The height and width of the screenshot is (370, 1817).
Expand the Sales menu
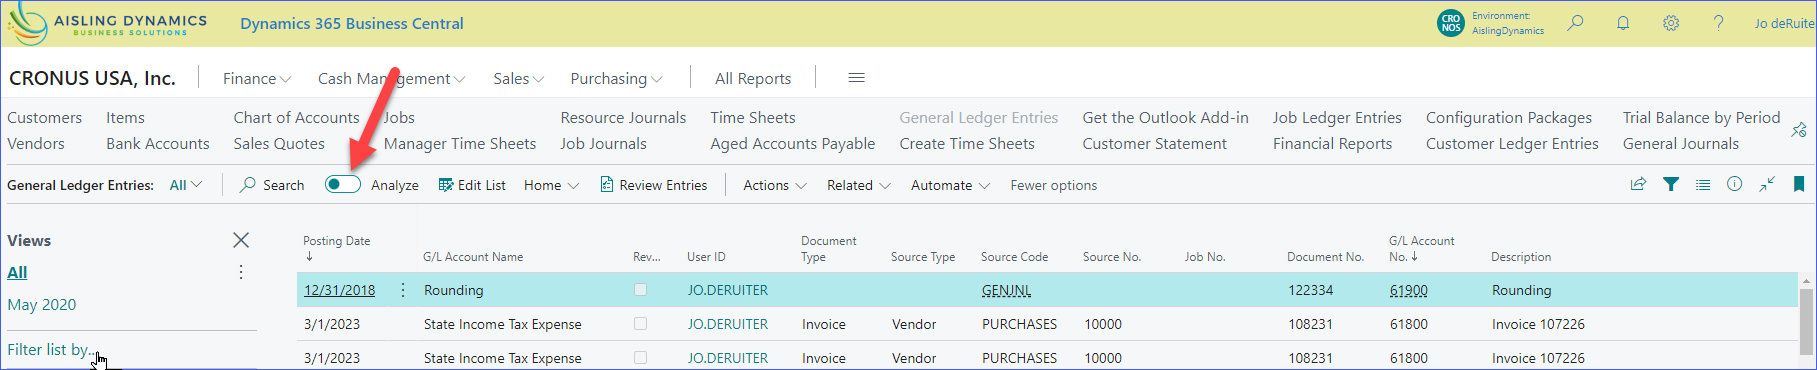click(518, 78)
